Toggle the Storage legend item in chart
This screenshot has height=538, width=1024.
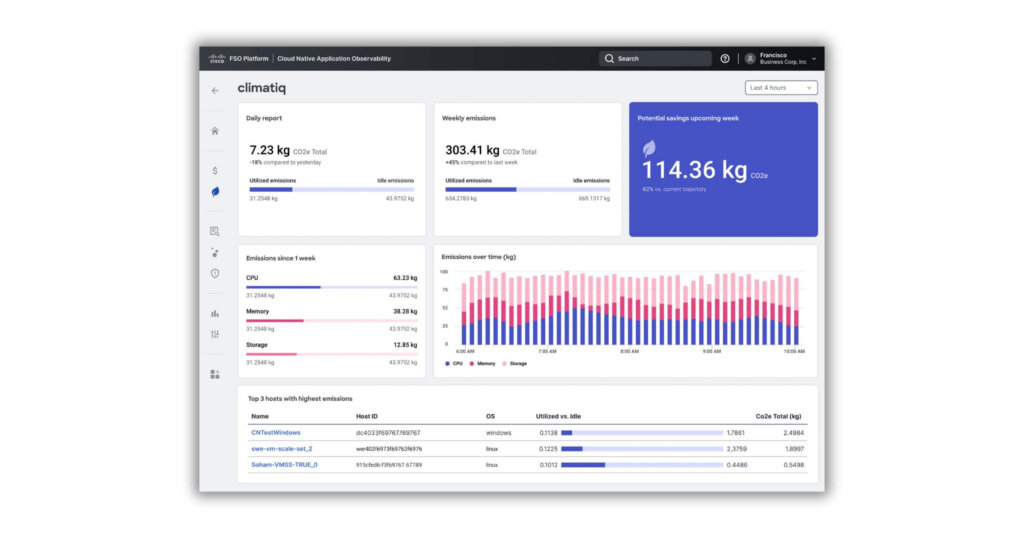coord(515,364)
